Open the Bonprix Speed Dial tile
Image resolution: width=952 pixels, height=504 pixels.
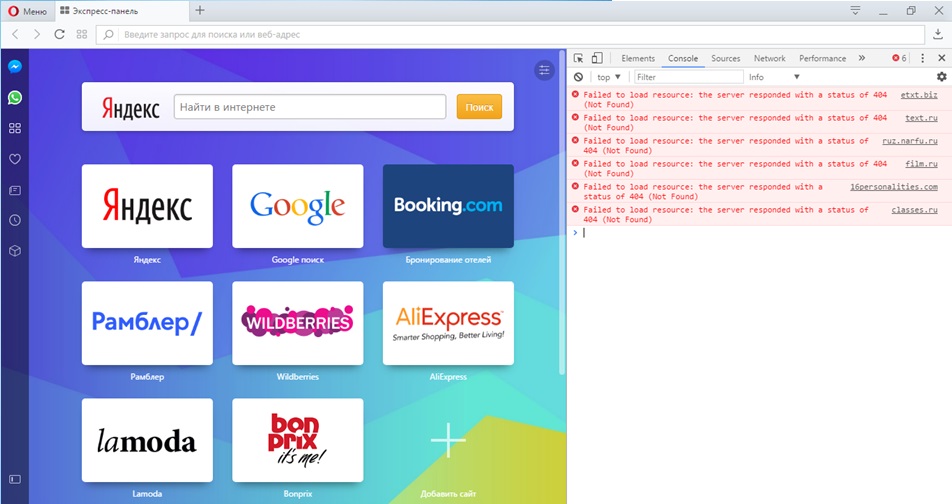pos(298,440)
